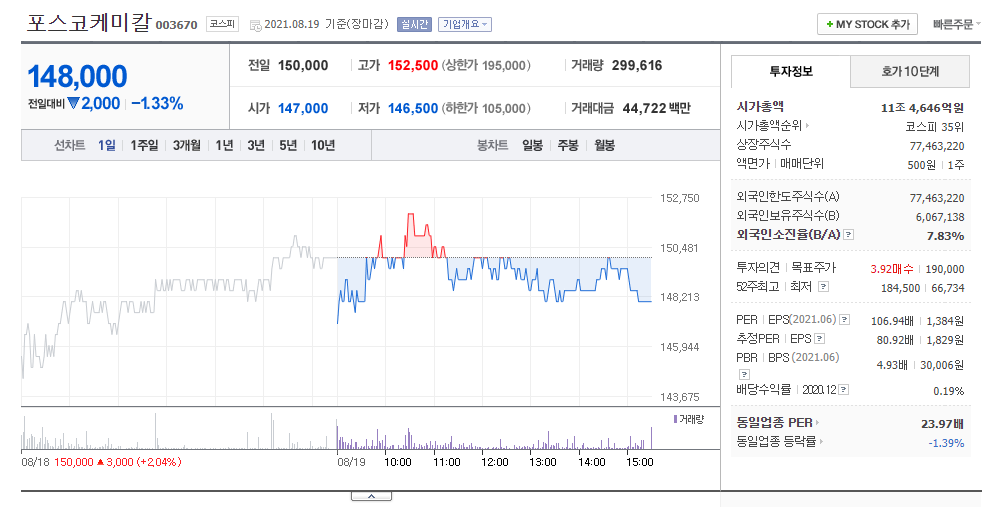Click the 전일 value 150,000
1003x507 pixels.
(303, 65)
